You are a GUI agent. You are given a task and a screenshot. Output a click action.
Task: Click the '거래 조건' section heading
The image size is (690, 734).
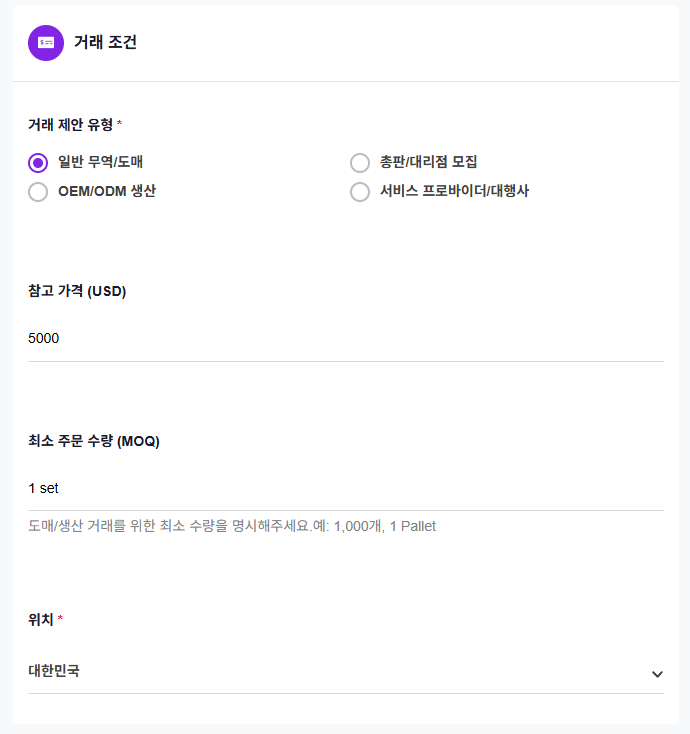click(x=105, y=43)
